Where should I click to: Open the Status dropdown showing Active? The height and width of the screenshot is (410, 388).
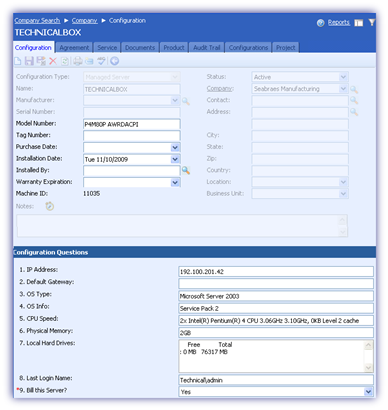pos(343,77)
